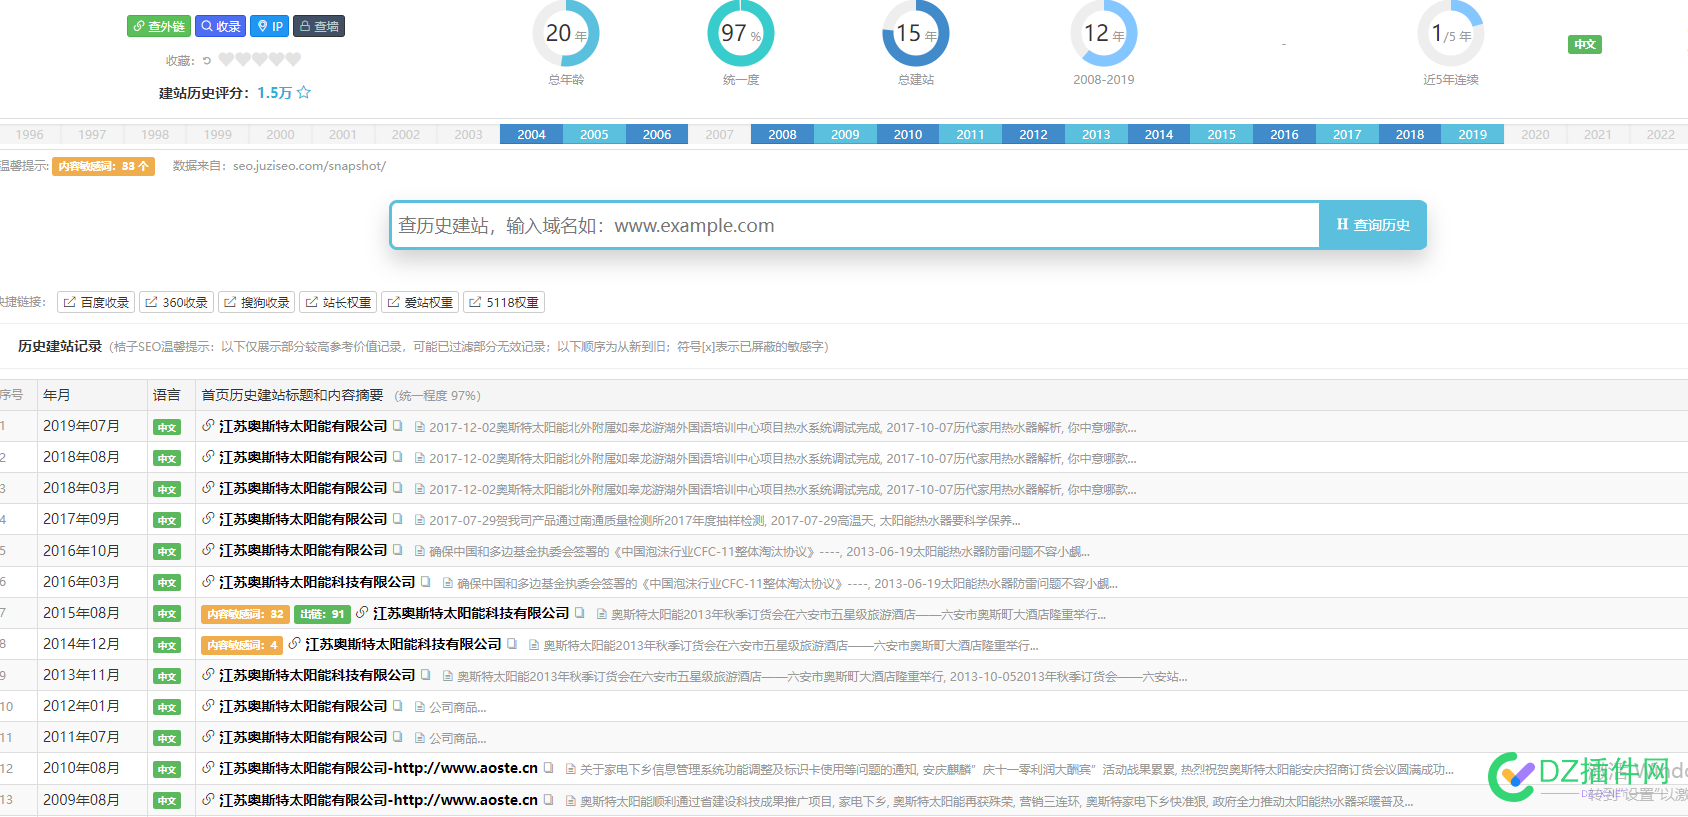Click the link icon in the 2018年08月 row
This screenshot has height=817, width=1688.
208,457
